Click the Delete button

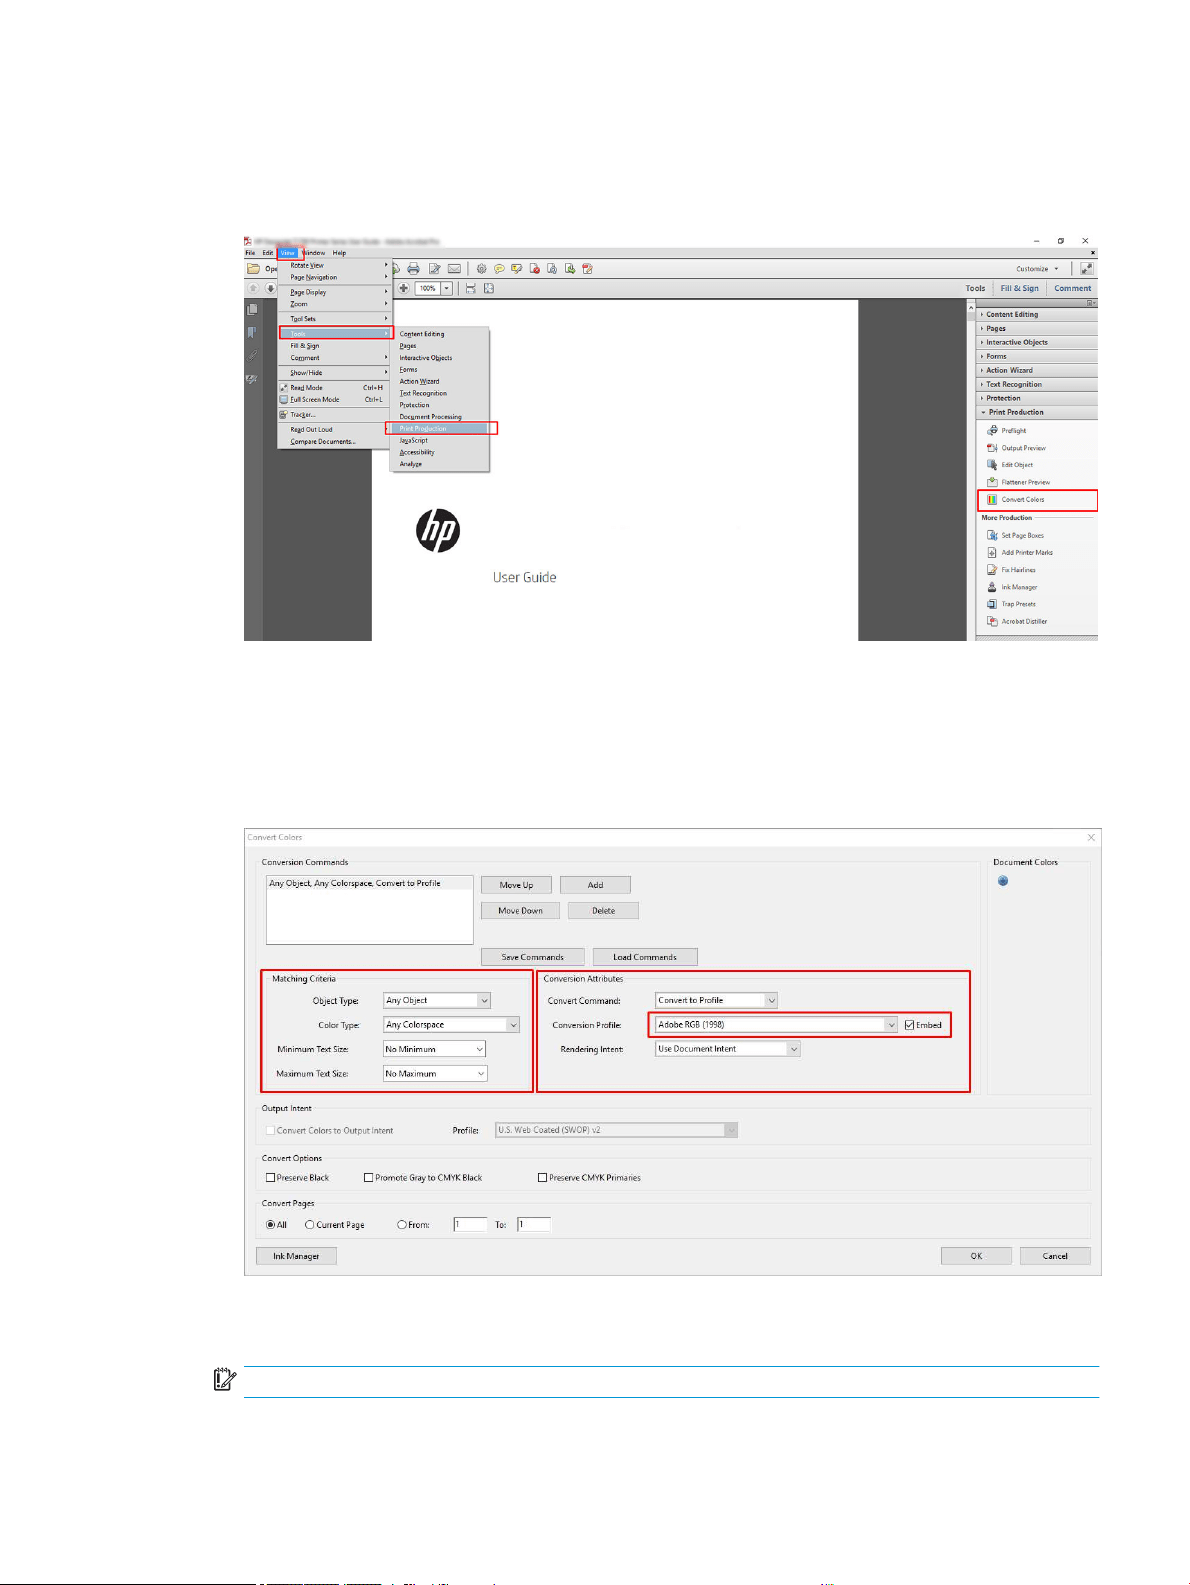pyautogui.click(x=603, y=911)
